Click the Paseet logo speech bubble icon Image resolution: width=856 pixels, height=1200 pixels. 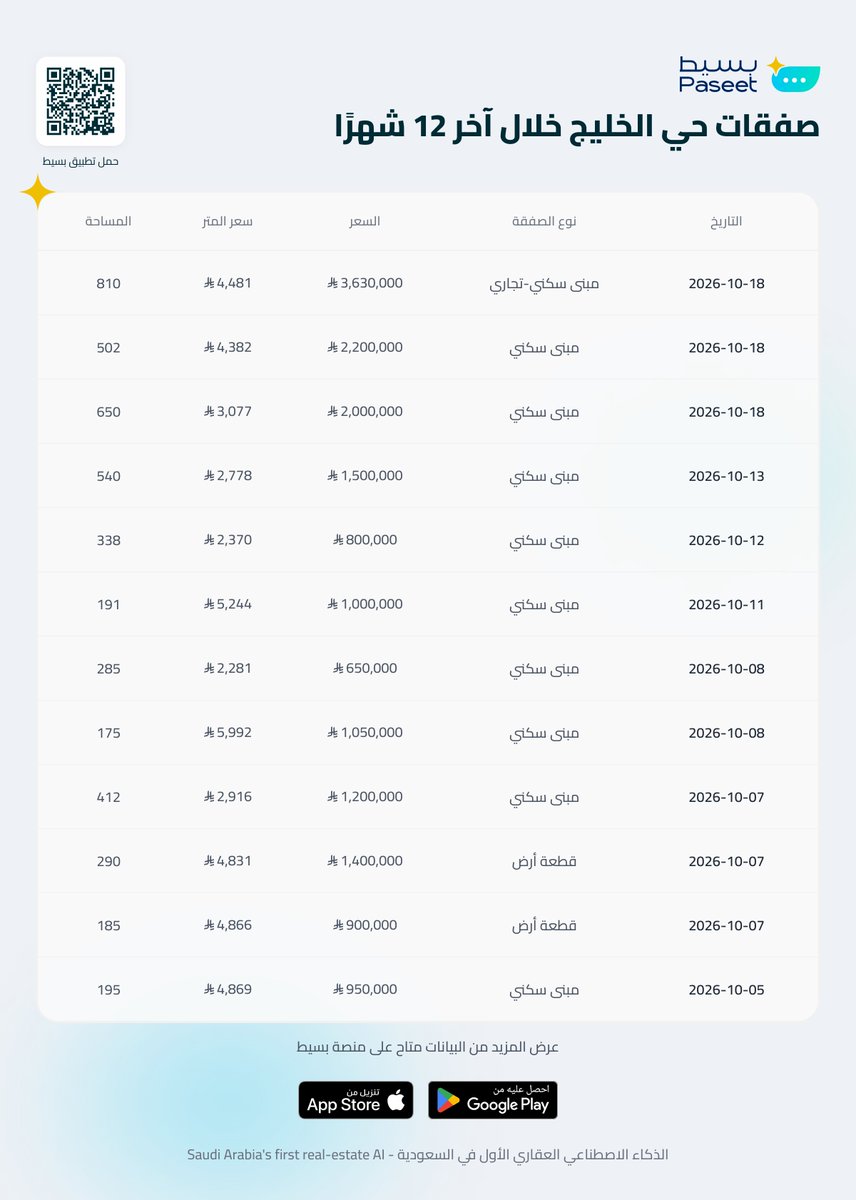pos(796,79)
